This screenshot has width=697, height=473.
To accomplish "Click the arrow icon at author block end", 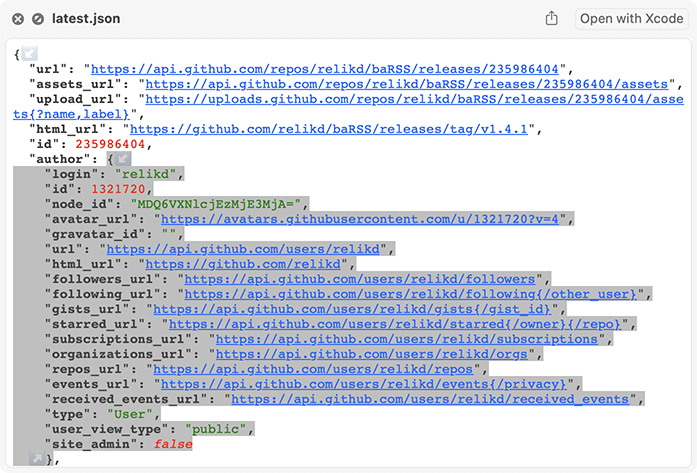I will coord(38,458).
